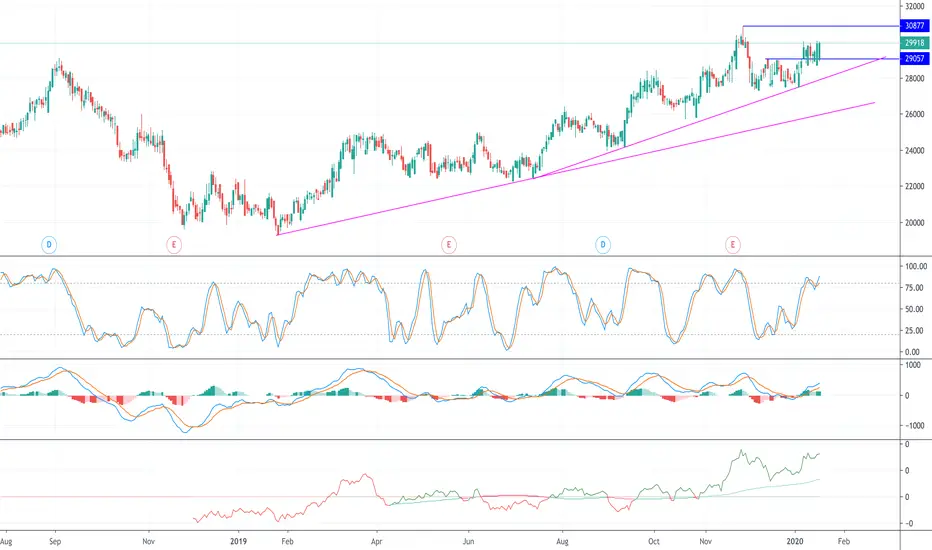Click the 2020 label on time axis
932x550 pixels.
[795, 542]
